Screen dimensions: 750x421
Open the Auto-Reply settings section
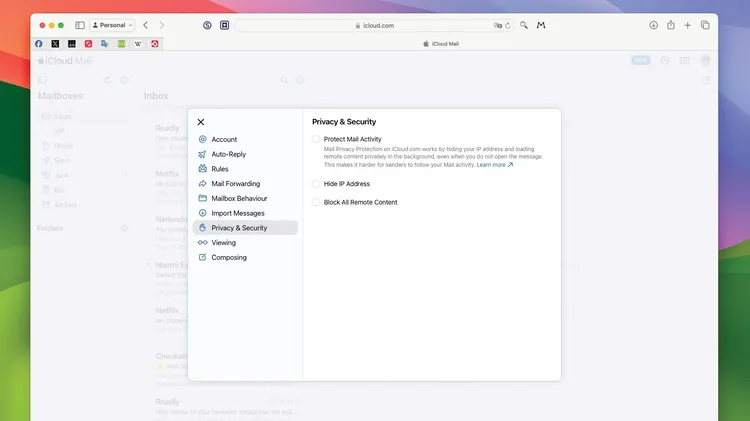(x=245, y=154)
